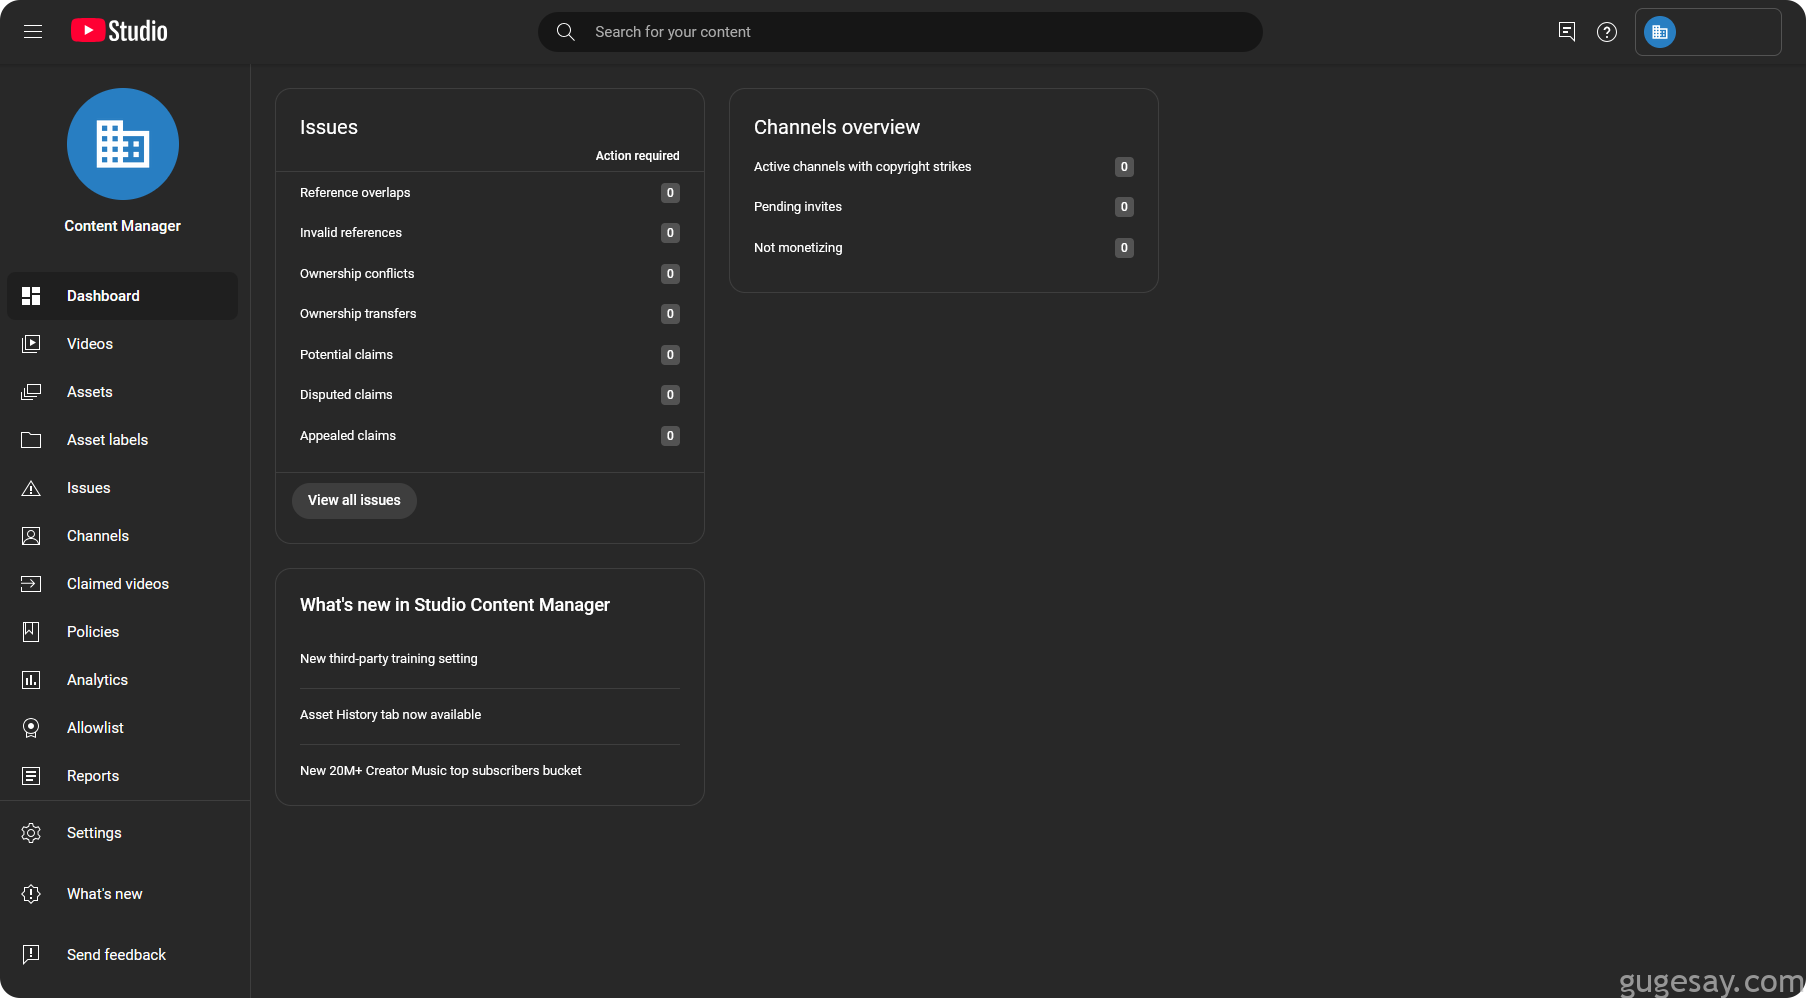The height and width of the screenshot is (998, 1806).
Task: Click the Search for your content field
Action: [900, 32]
